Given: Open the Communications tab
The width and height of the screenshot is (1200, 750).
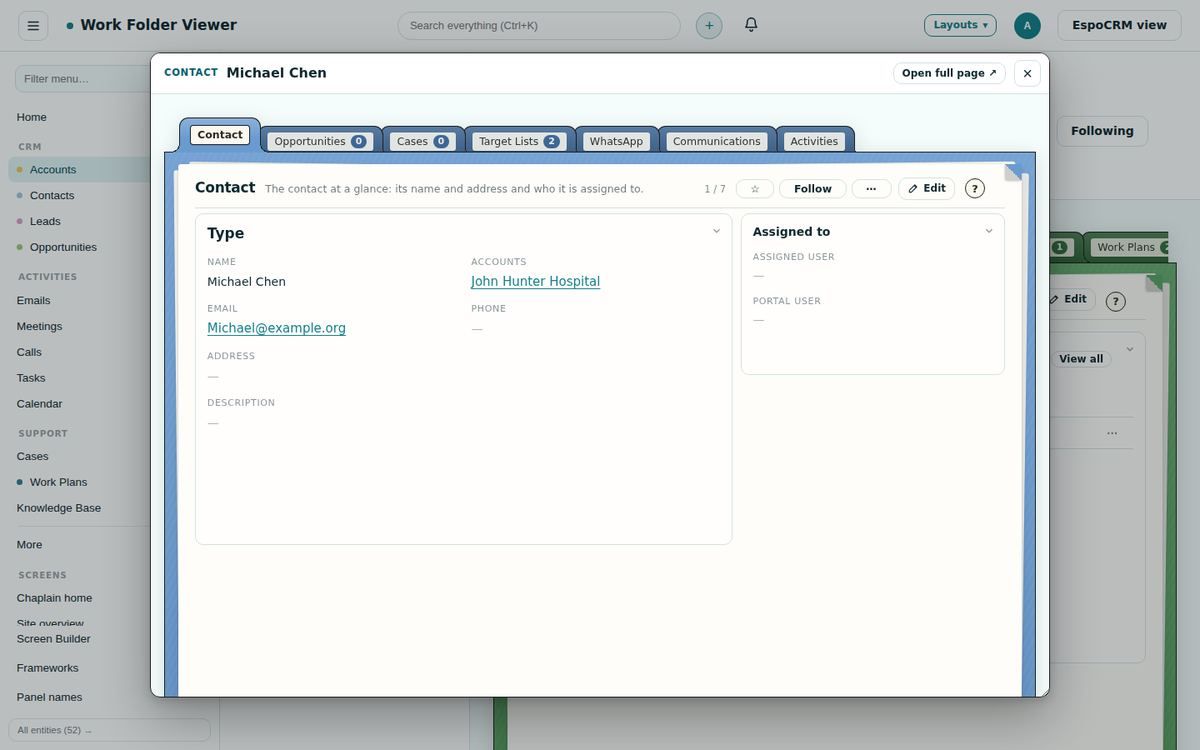Looking at the screenshot, I should [x=717, y=141].
